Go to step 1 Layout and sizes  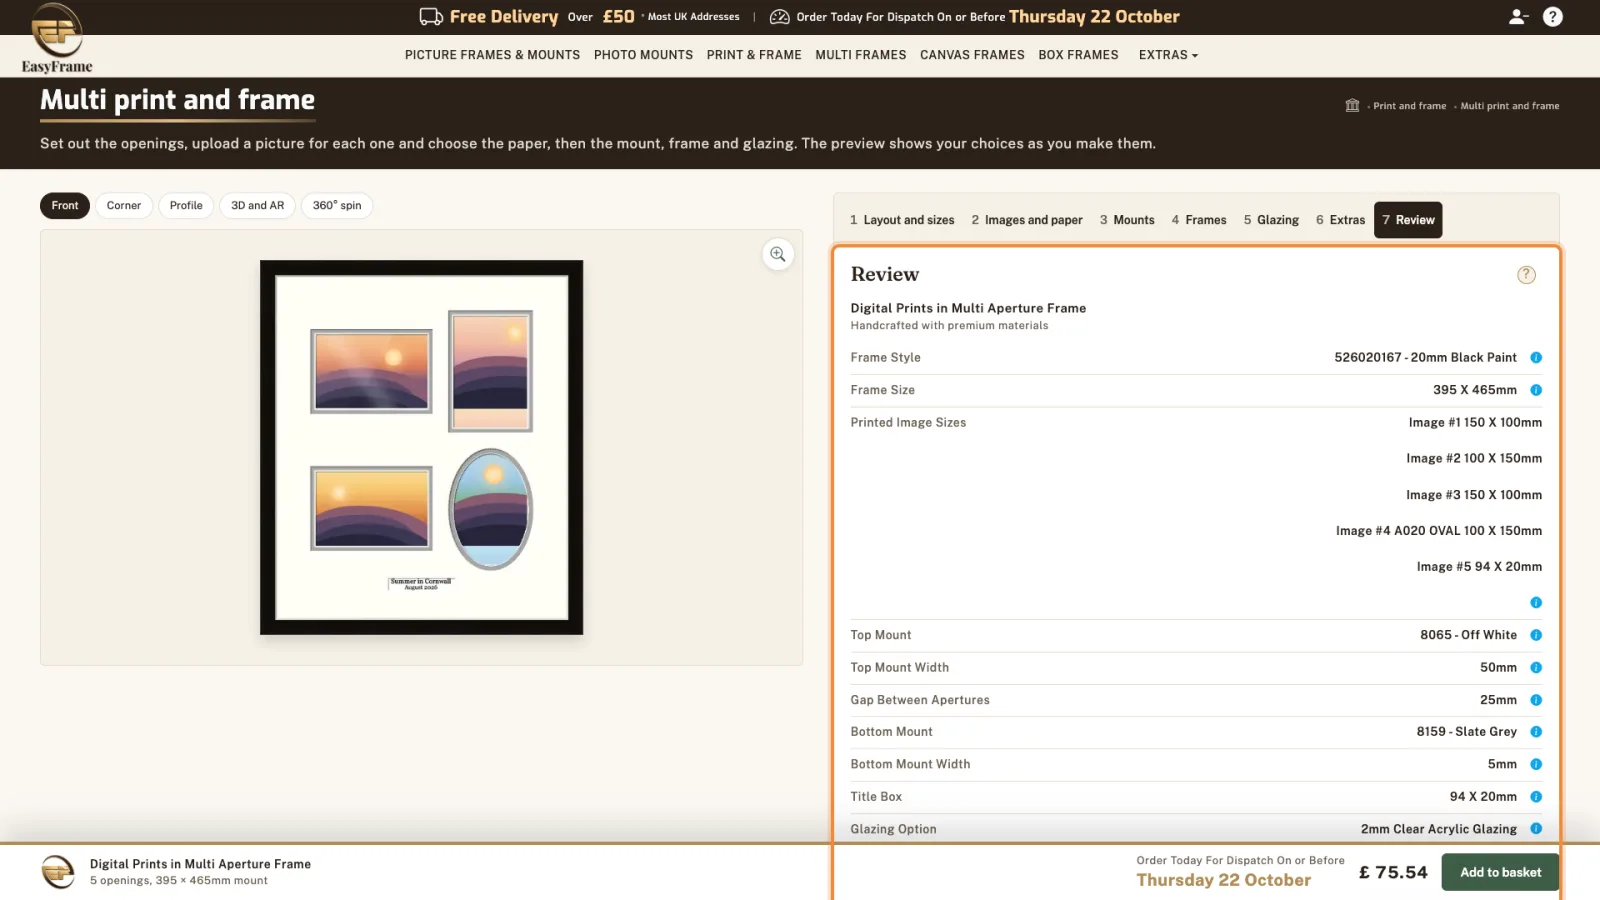(902, 220)
